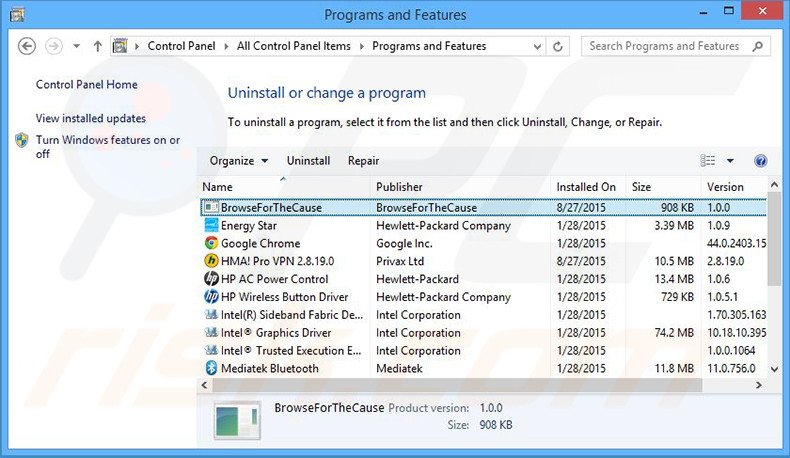Screen dimensions: 790x458
Task: Open the Control Panel breadcrumb
Action: [x=181, y=46]
